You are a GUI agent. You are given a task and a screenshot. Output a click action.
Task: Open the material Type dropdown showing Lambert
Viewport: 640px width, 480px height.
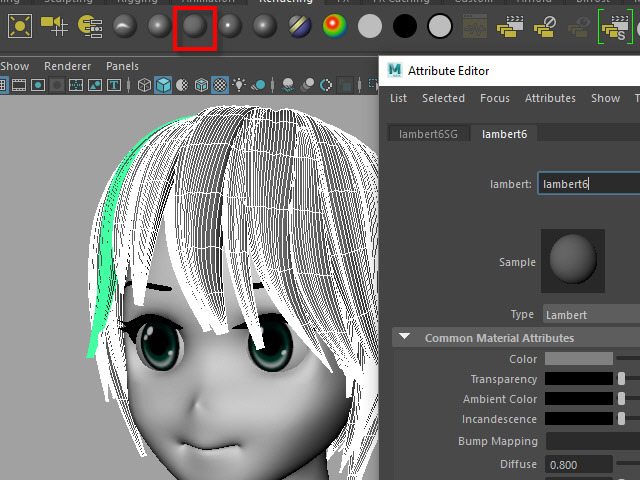pos(591,314)
